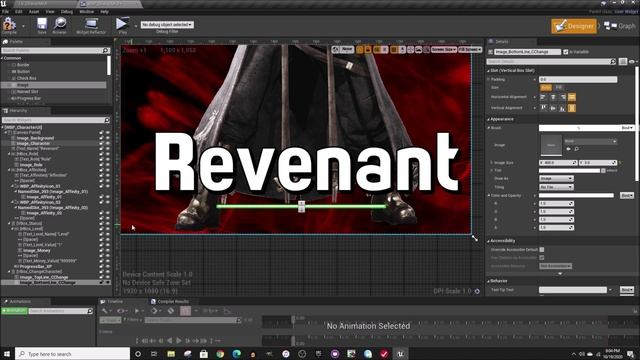Toggle Override Accessible Defaults checkbox
The width and height of the screenshot is (640, 360).
542,249
